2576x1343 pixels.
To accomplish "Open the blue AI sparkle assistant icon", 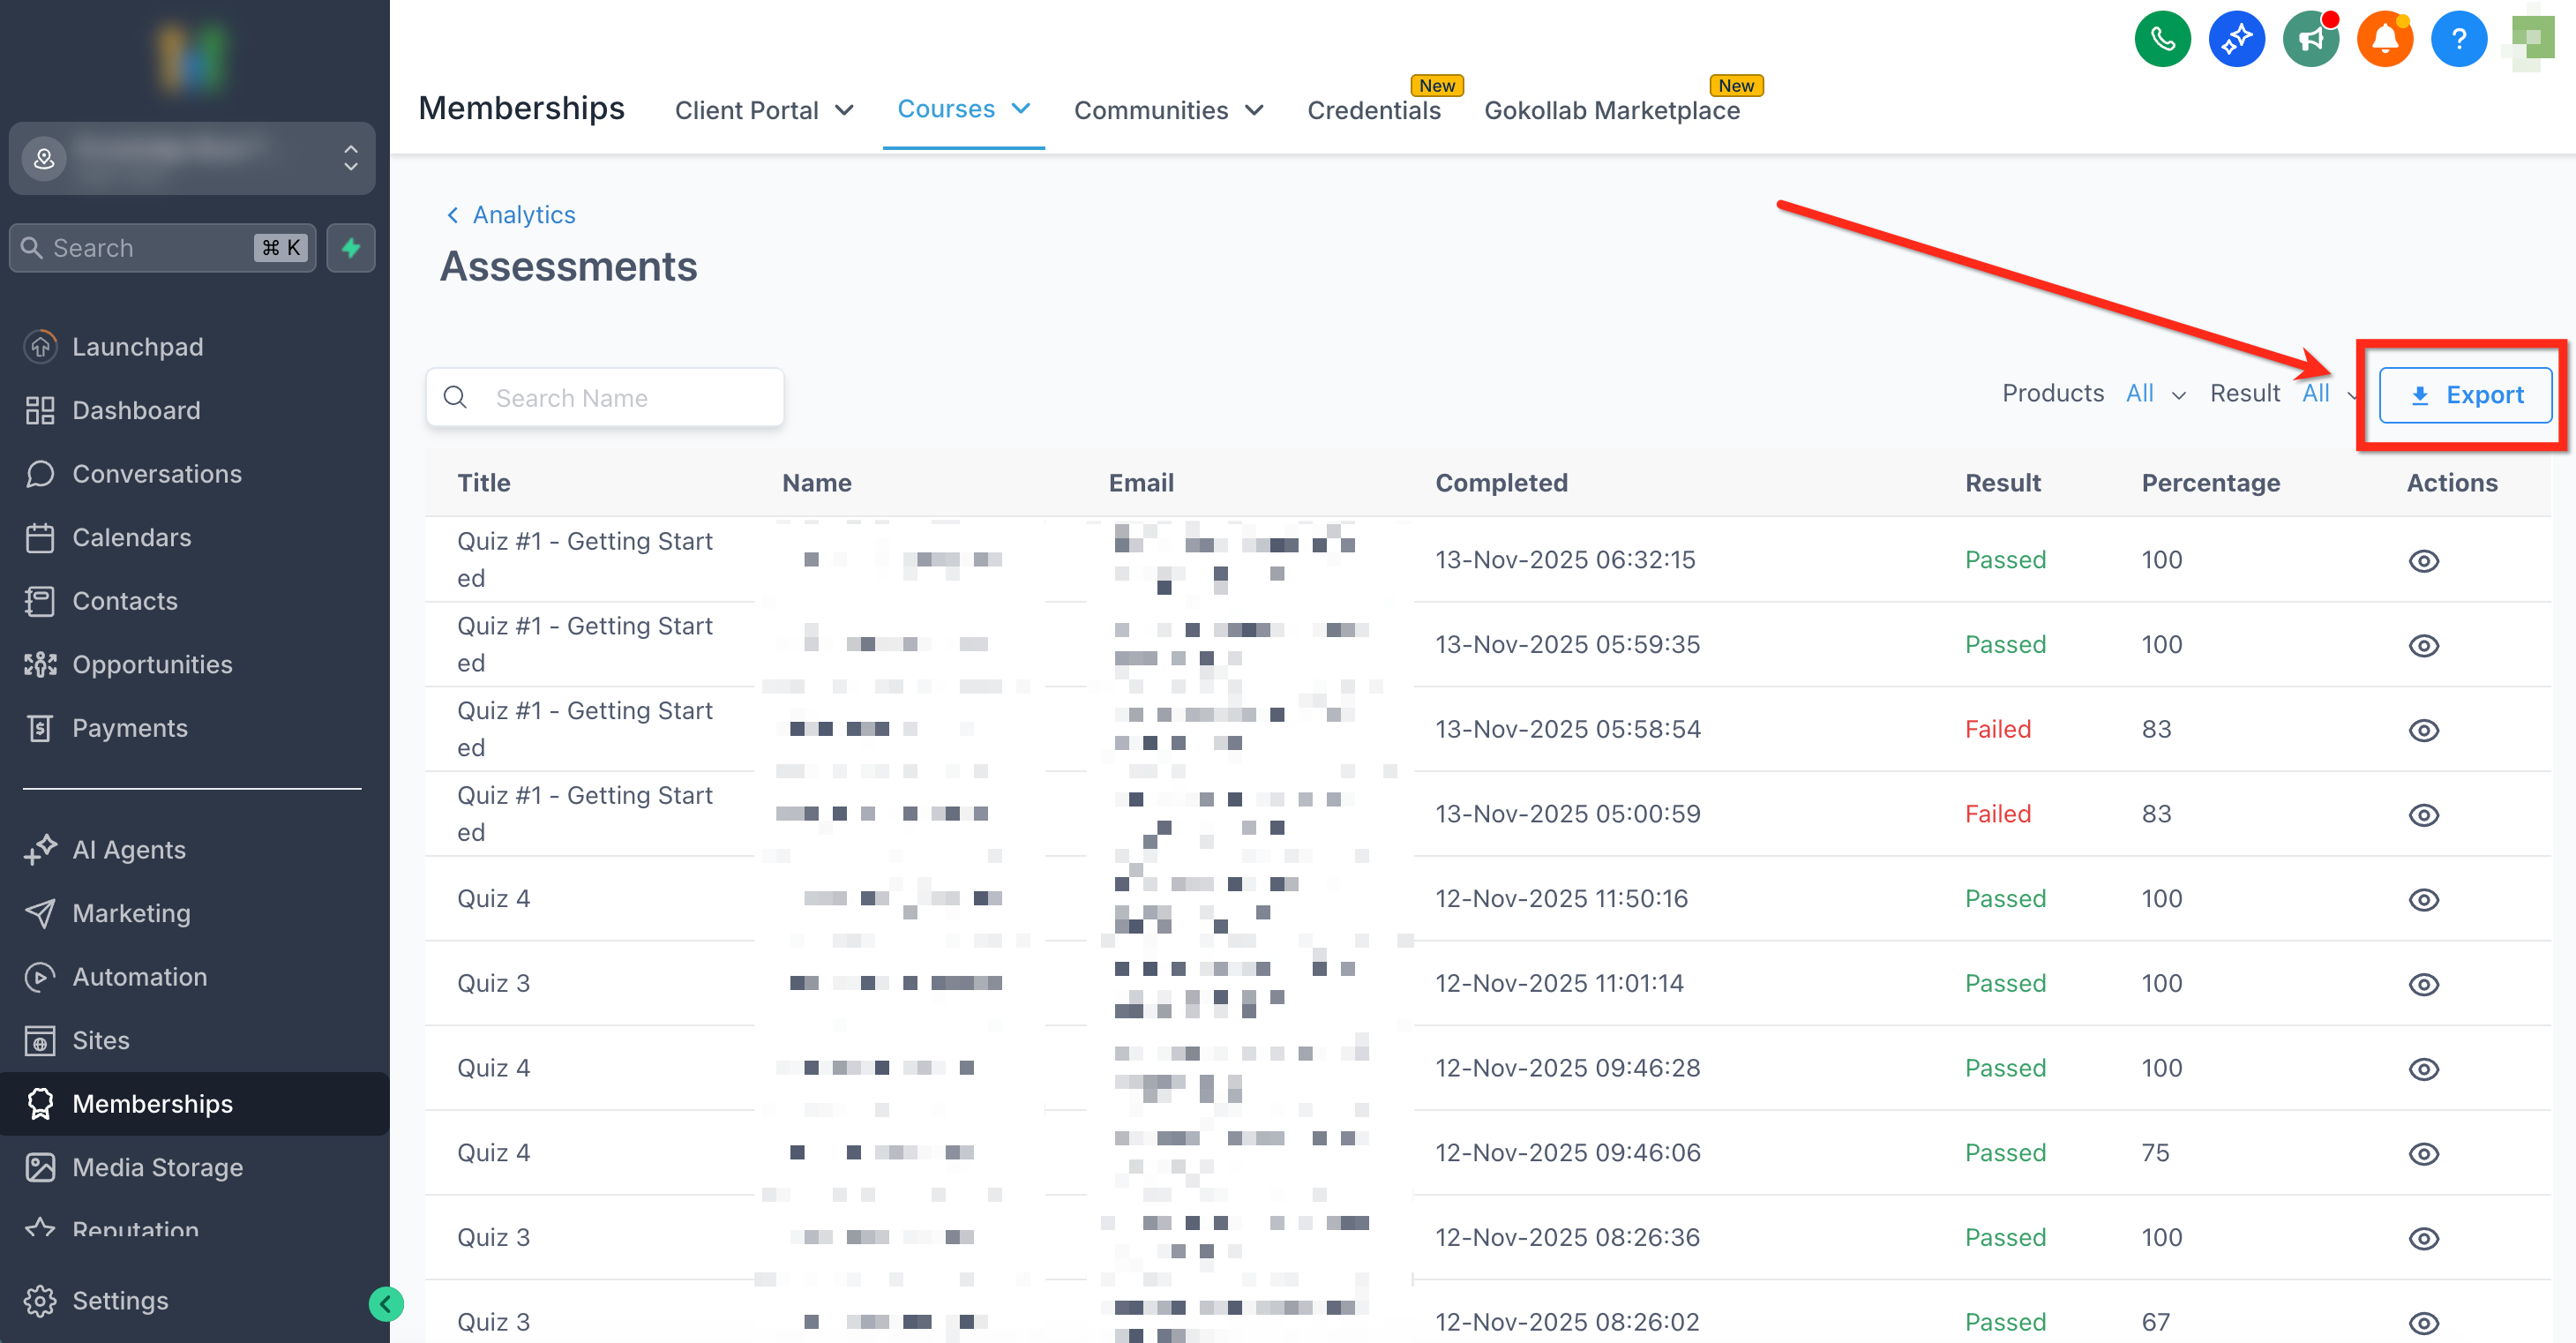I will [x=2236, y=39].
